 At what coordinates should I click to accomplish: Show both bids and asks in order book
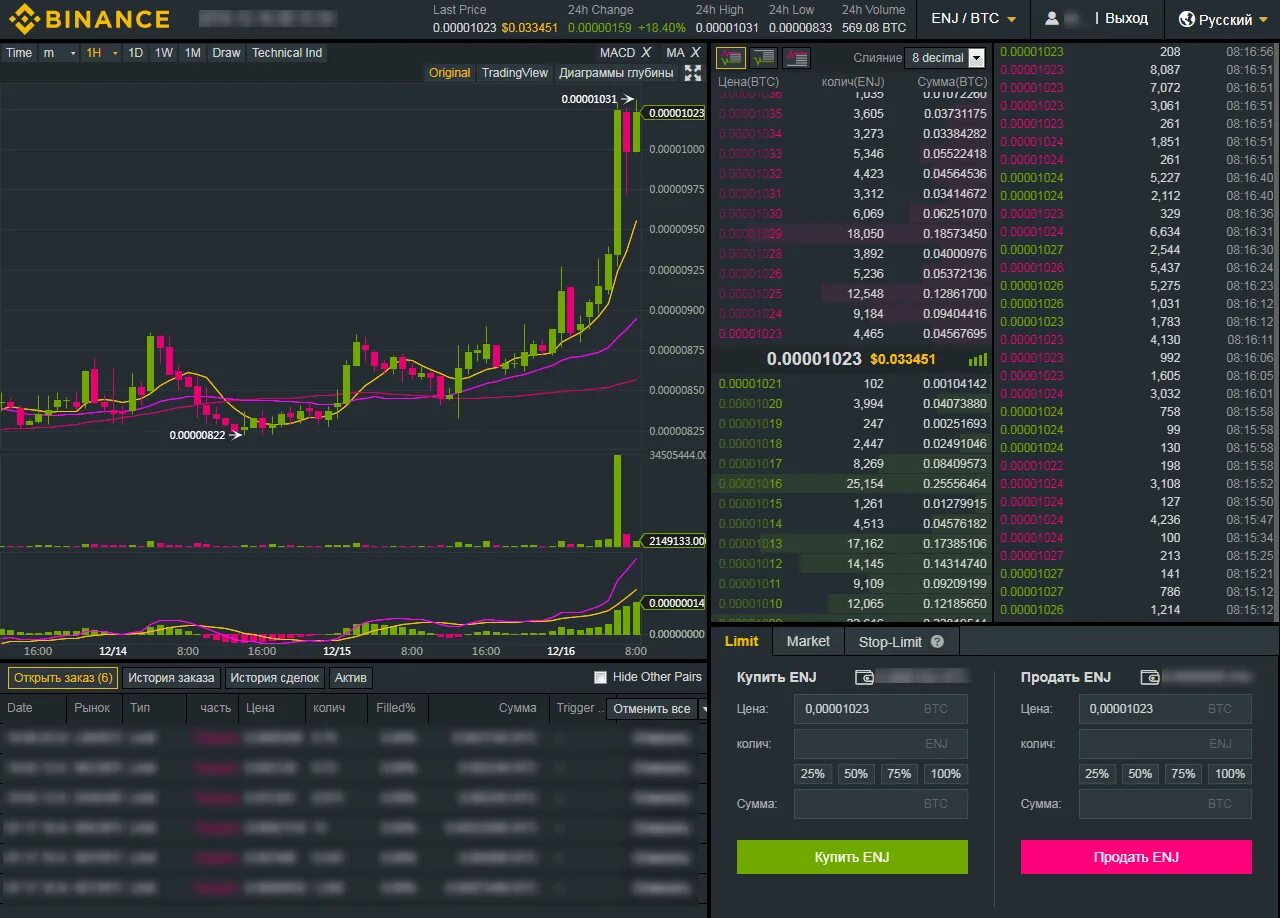pyautogui.click(x=731, y=58)
